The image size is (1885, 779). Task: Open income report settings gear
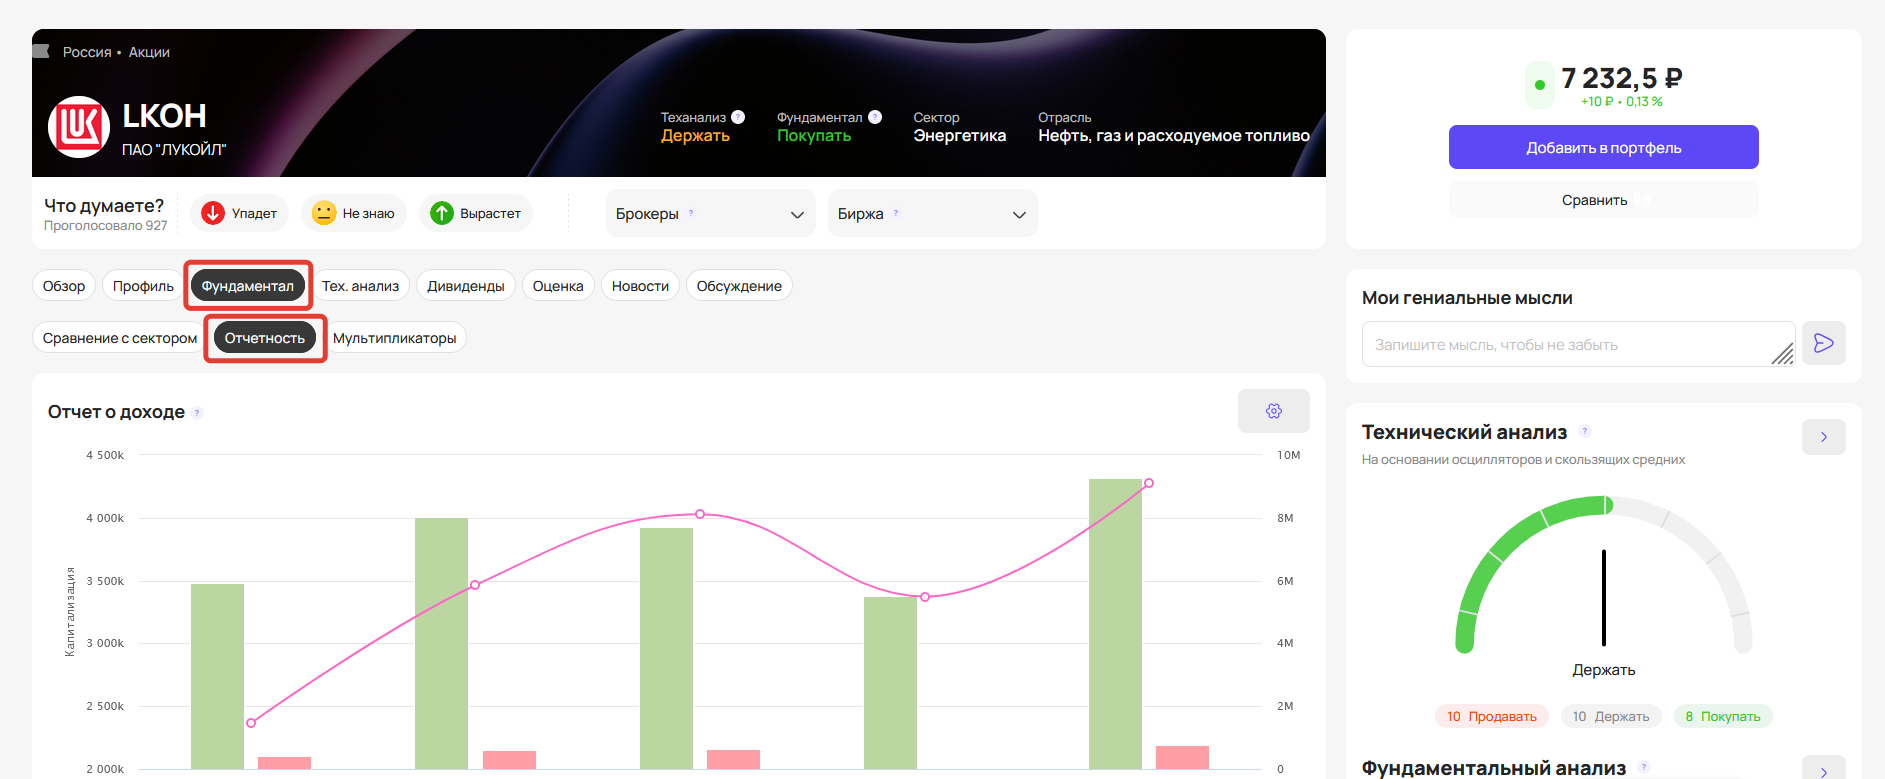click(1273, 411)
